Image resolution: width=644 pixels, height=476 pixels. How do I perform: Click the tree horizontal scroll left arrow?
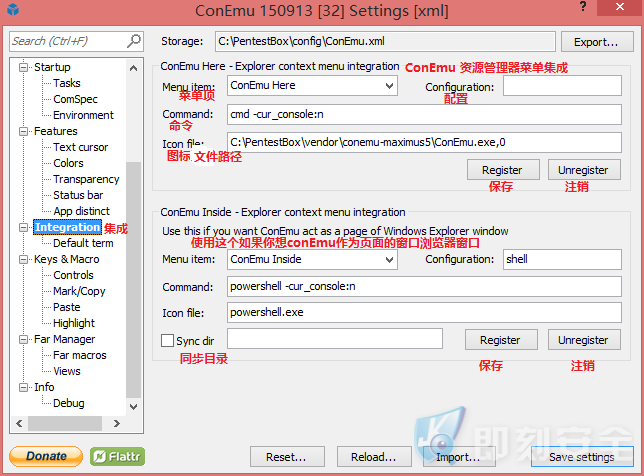coord(19,423)
